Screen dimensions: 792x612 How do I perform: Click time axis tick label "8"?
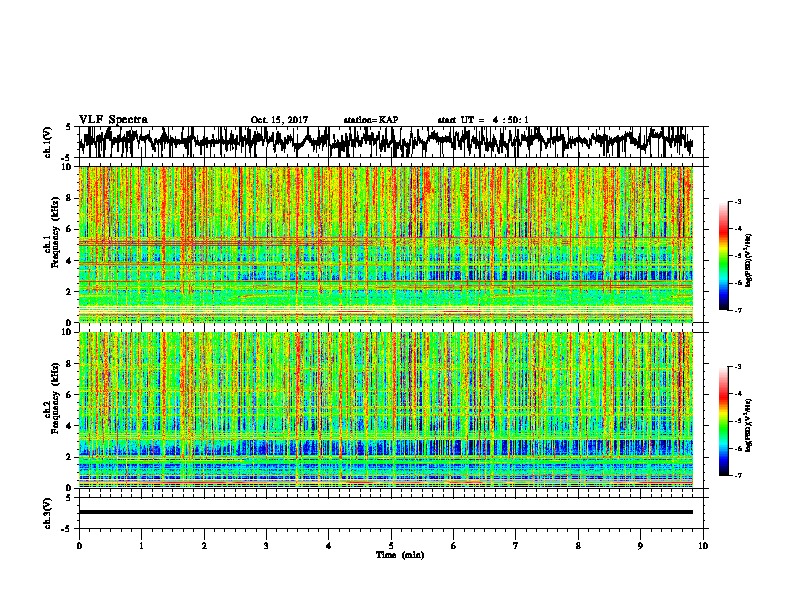click(x=578, y=546)
